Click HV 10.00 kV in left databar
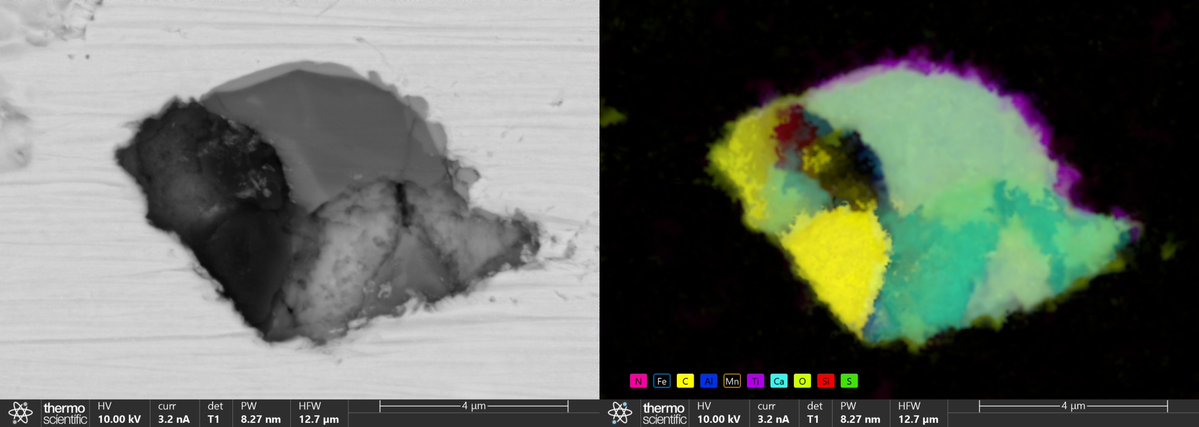This screenshot has height=427, width=1199. (x=119, y=413)
